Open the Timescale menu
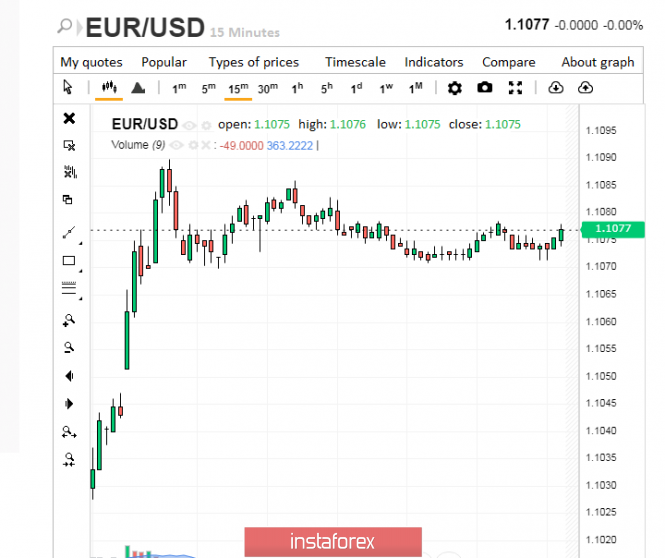This screenshot has width=665, height=558. (x=355, y=62)
